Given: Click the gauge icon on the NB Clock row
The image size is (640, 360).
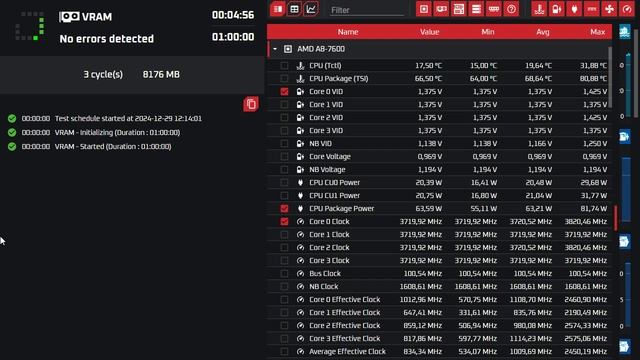Looking at the screenshot, I should pos(300,287).
